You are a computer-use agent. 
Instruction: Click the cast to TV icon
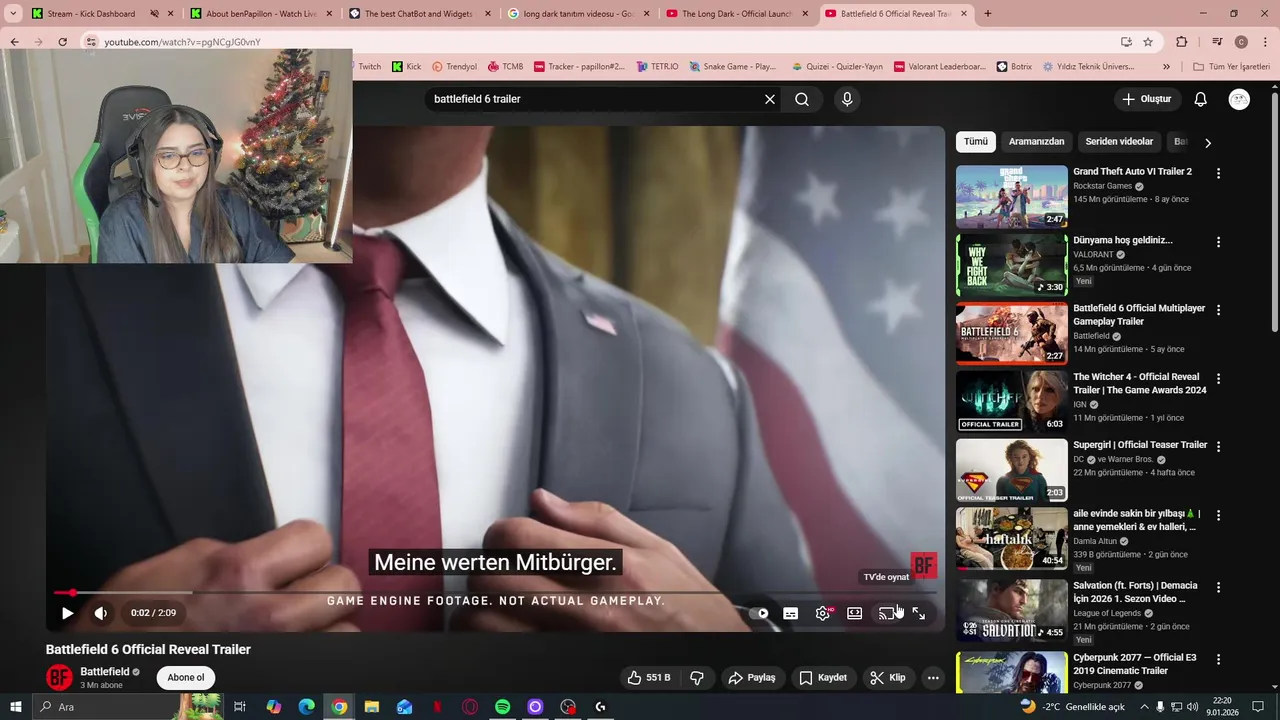(886, 613)
